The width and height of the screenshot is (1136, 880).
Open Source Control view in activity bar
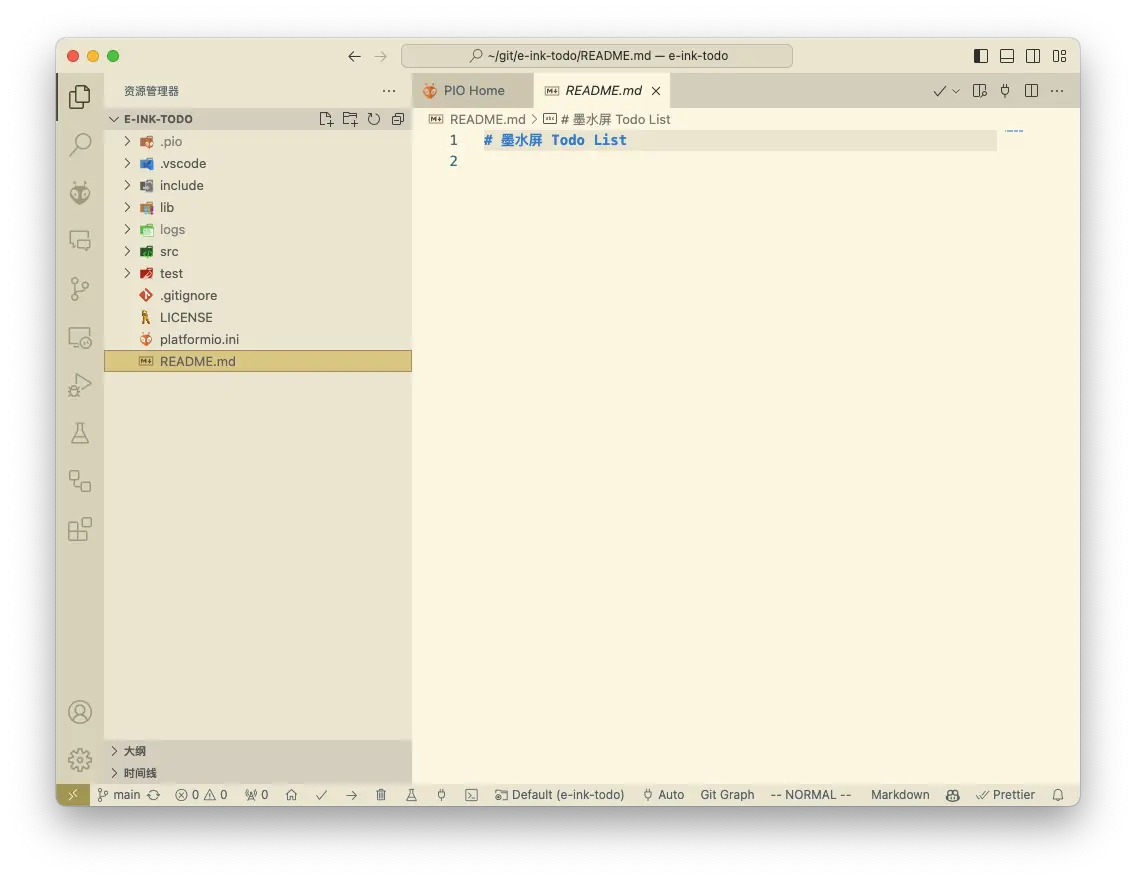80,289
